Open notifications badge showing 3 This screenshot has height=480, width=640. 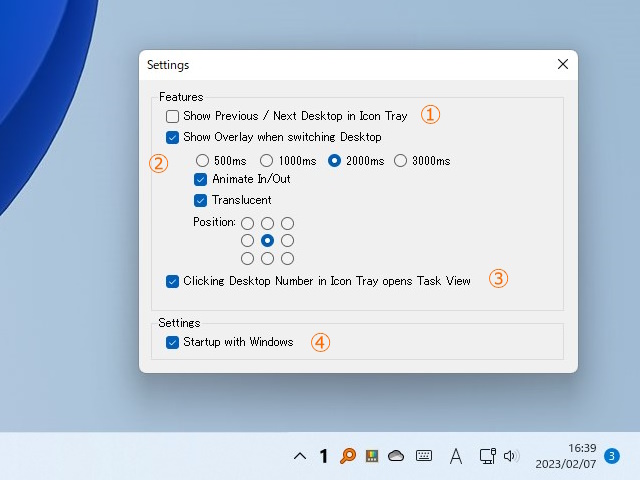612,456
